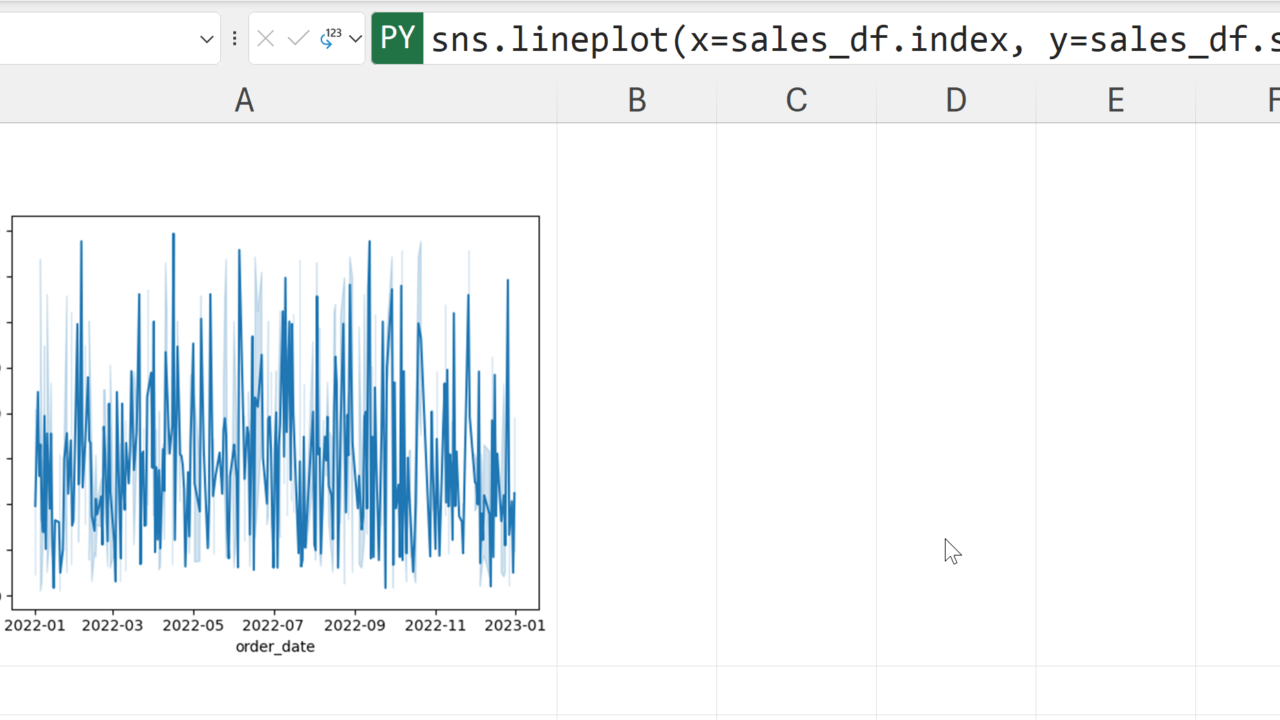Select column C header

click(796, 100)
